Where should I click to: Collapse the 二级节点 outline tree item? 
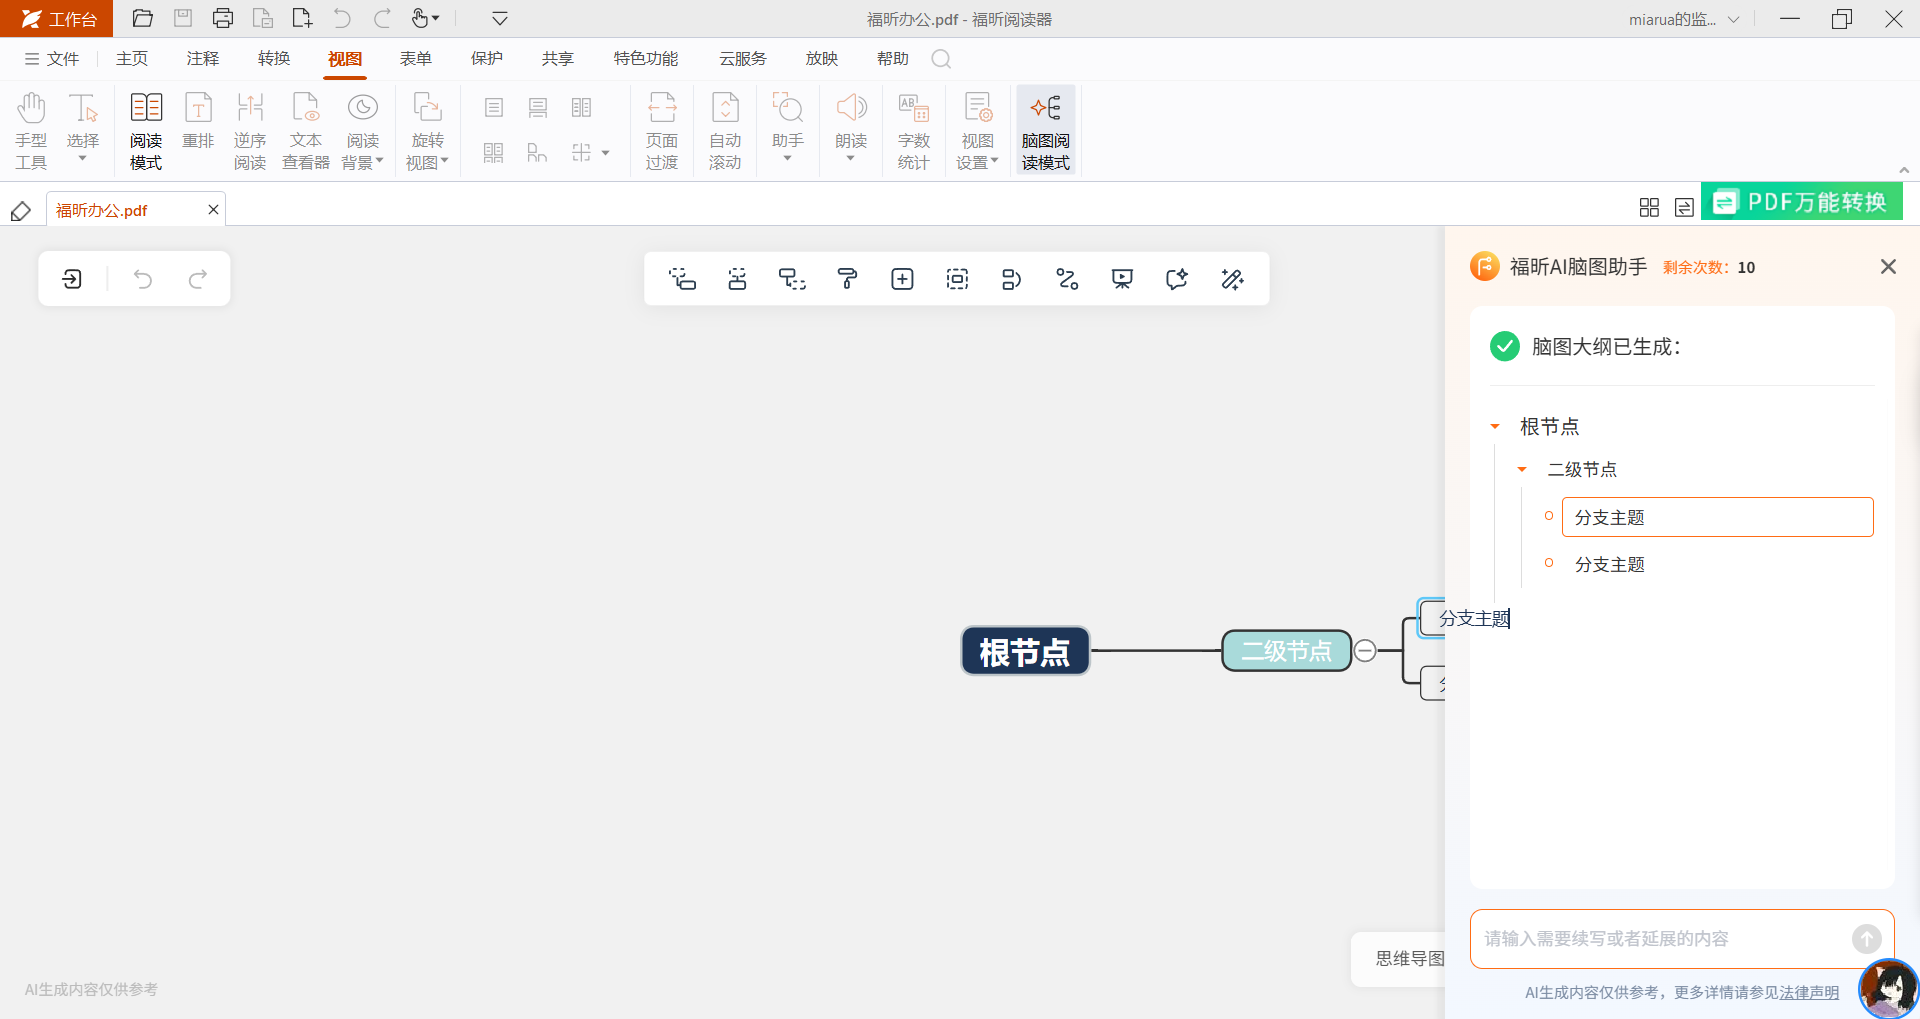point(1522,470)
